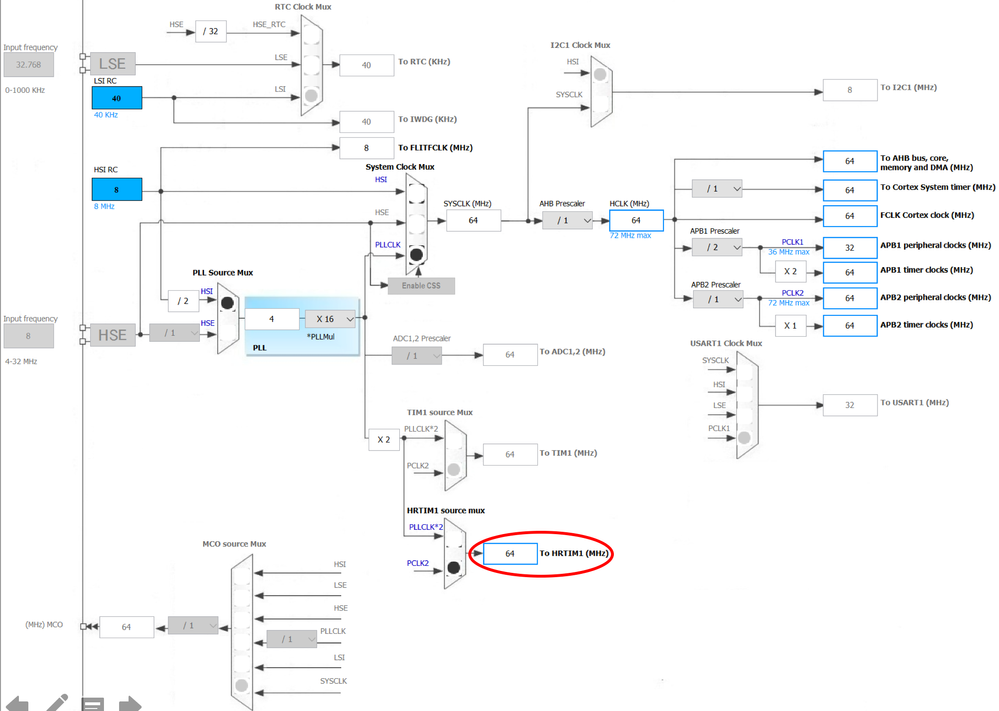Click the To TIM1 (MHz) 64 value
Viewport: 999px width, 711px height.
[510, 454]
